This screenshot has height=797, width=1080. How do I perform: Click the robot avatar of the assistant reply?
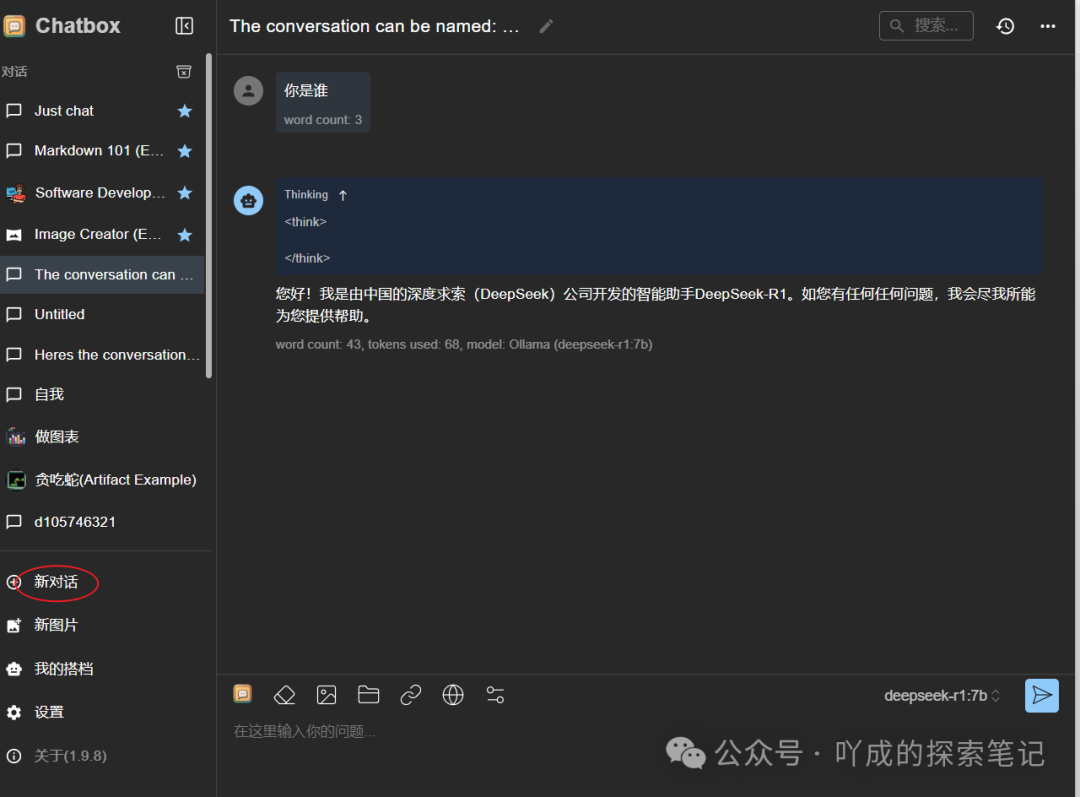pyautogui.click(x=249, y=200)
